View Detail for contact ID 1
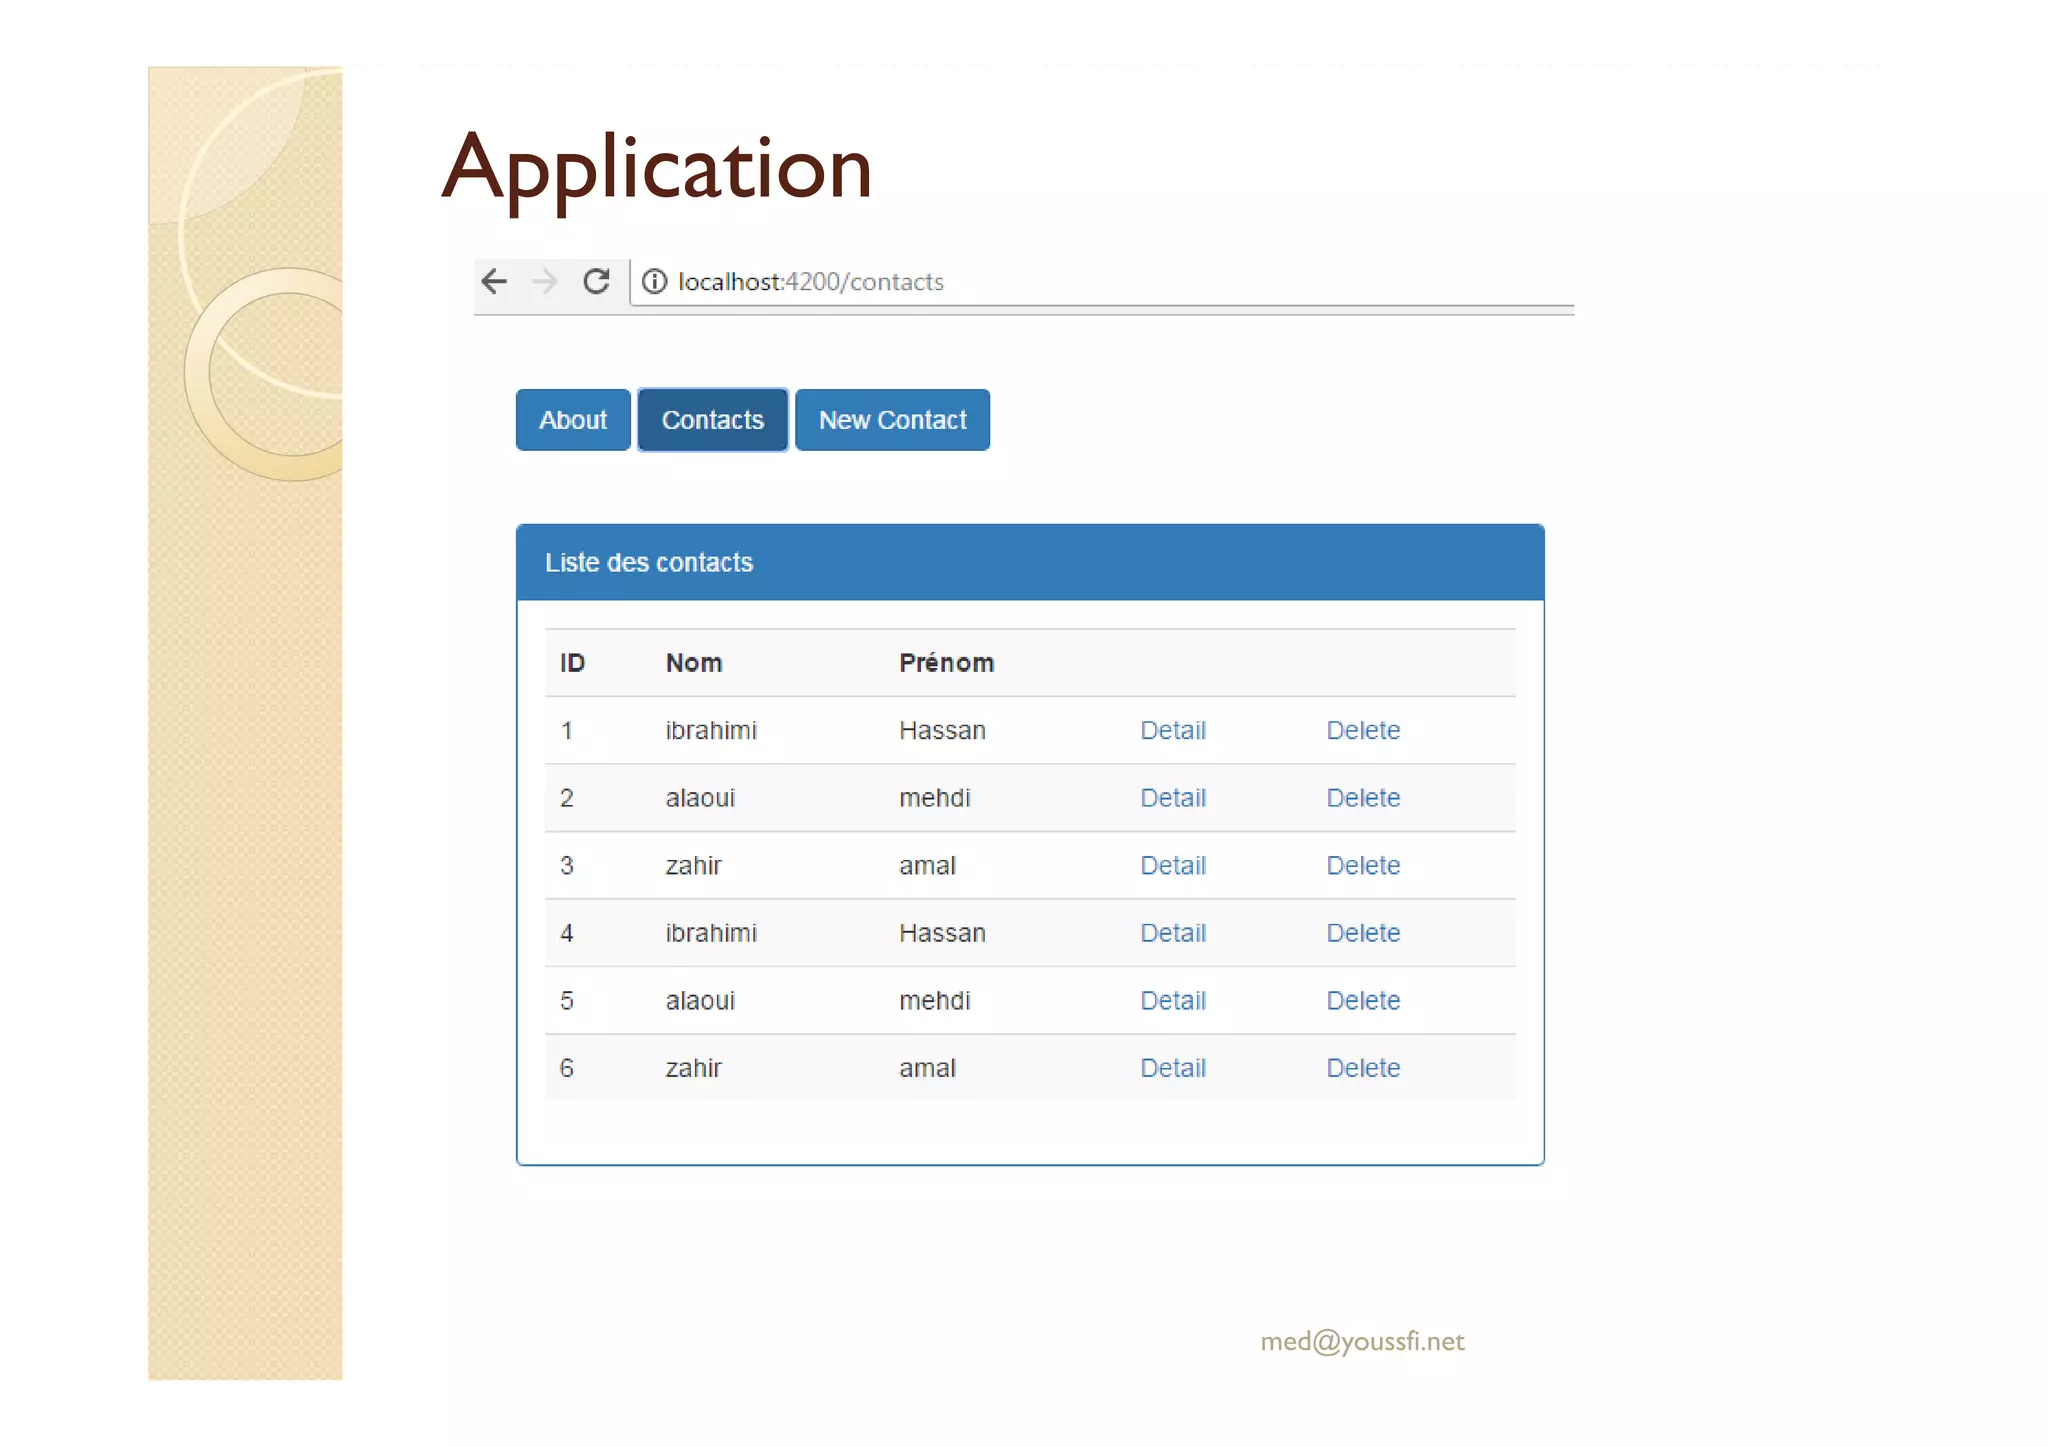This screenshot has height=1447, width=2048. pyautogui.click(x=1173, y=730)
